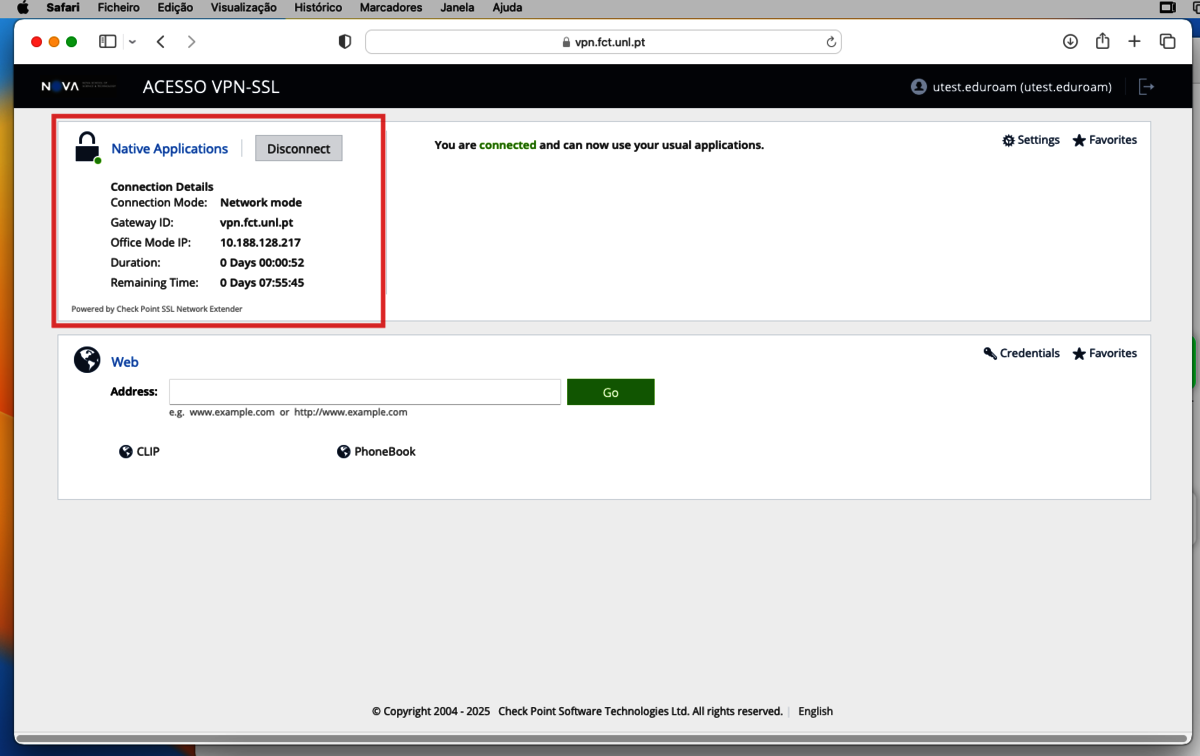
Task: Open Settings with the gear icon
Action: 1031,140
